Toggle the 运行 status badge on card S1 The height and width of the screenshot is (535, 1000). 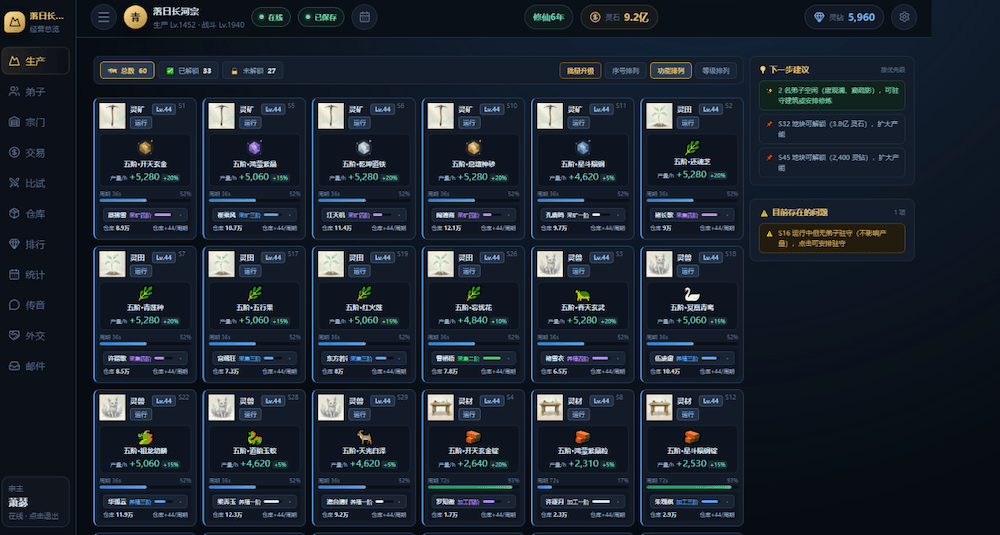(x=140, y=122)
